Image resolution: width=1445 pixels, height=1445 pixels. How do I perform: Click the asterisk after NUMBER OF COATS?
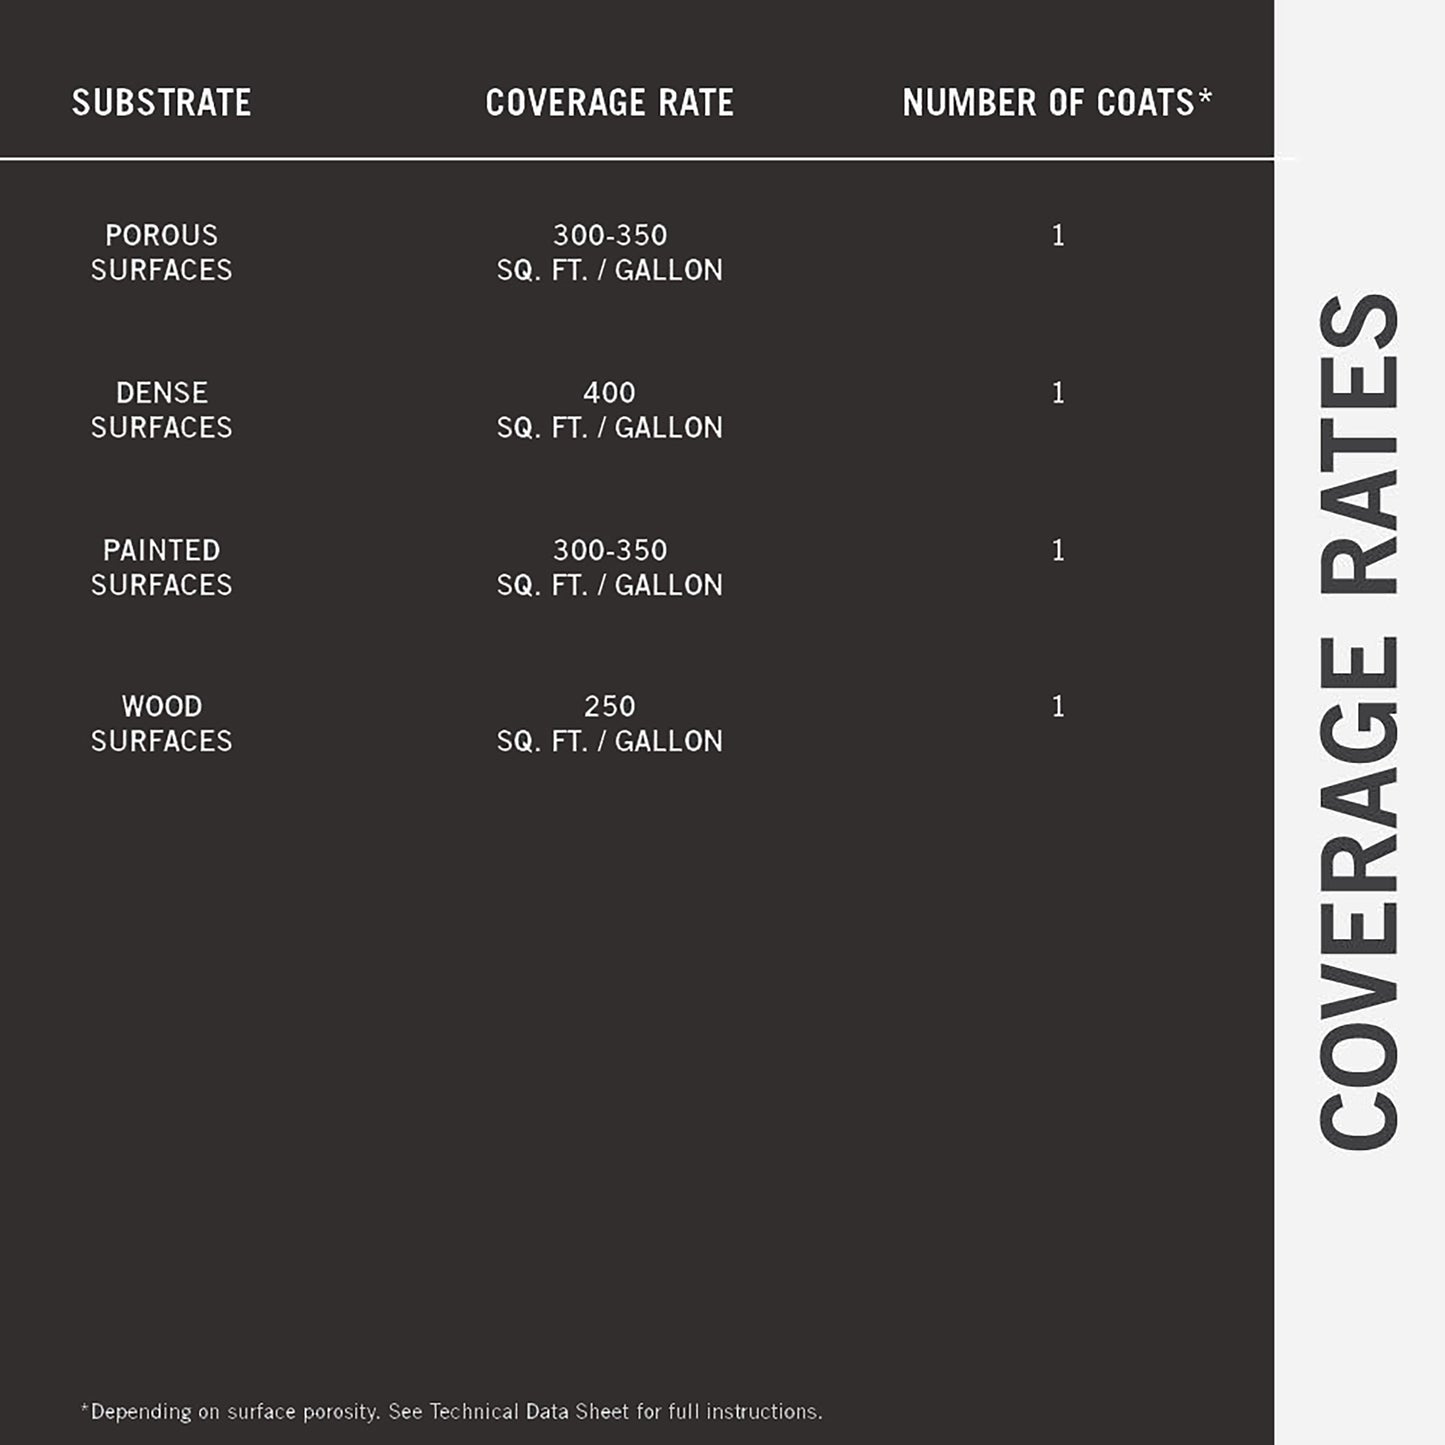point(1205,96)
